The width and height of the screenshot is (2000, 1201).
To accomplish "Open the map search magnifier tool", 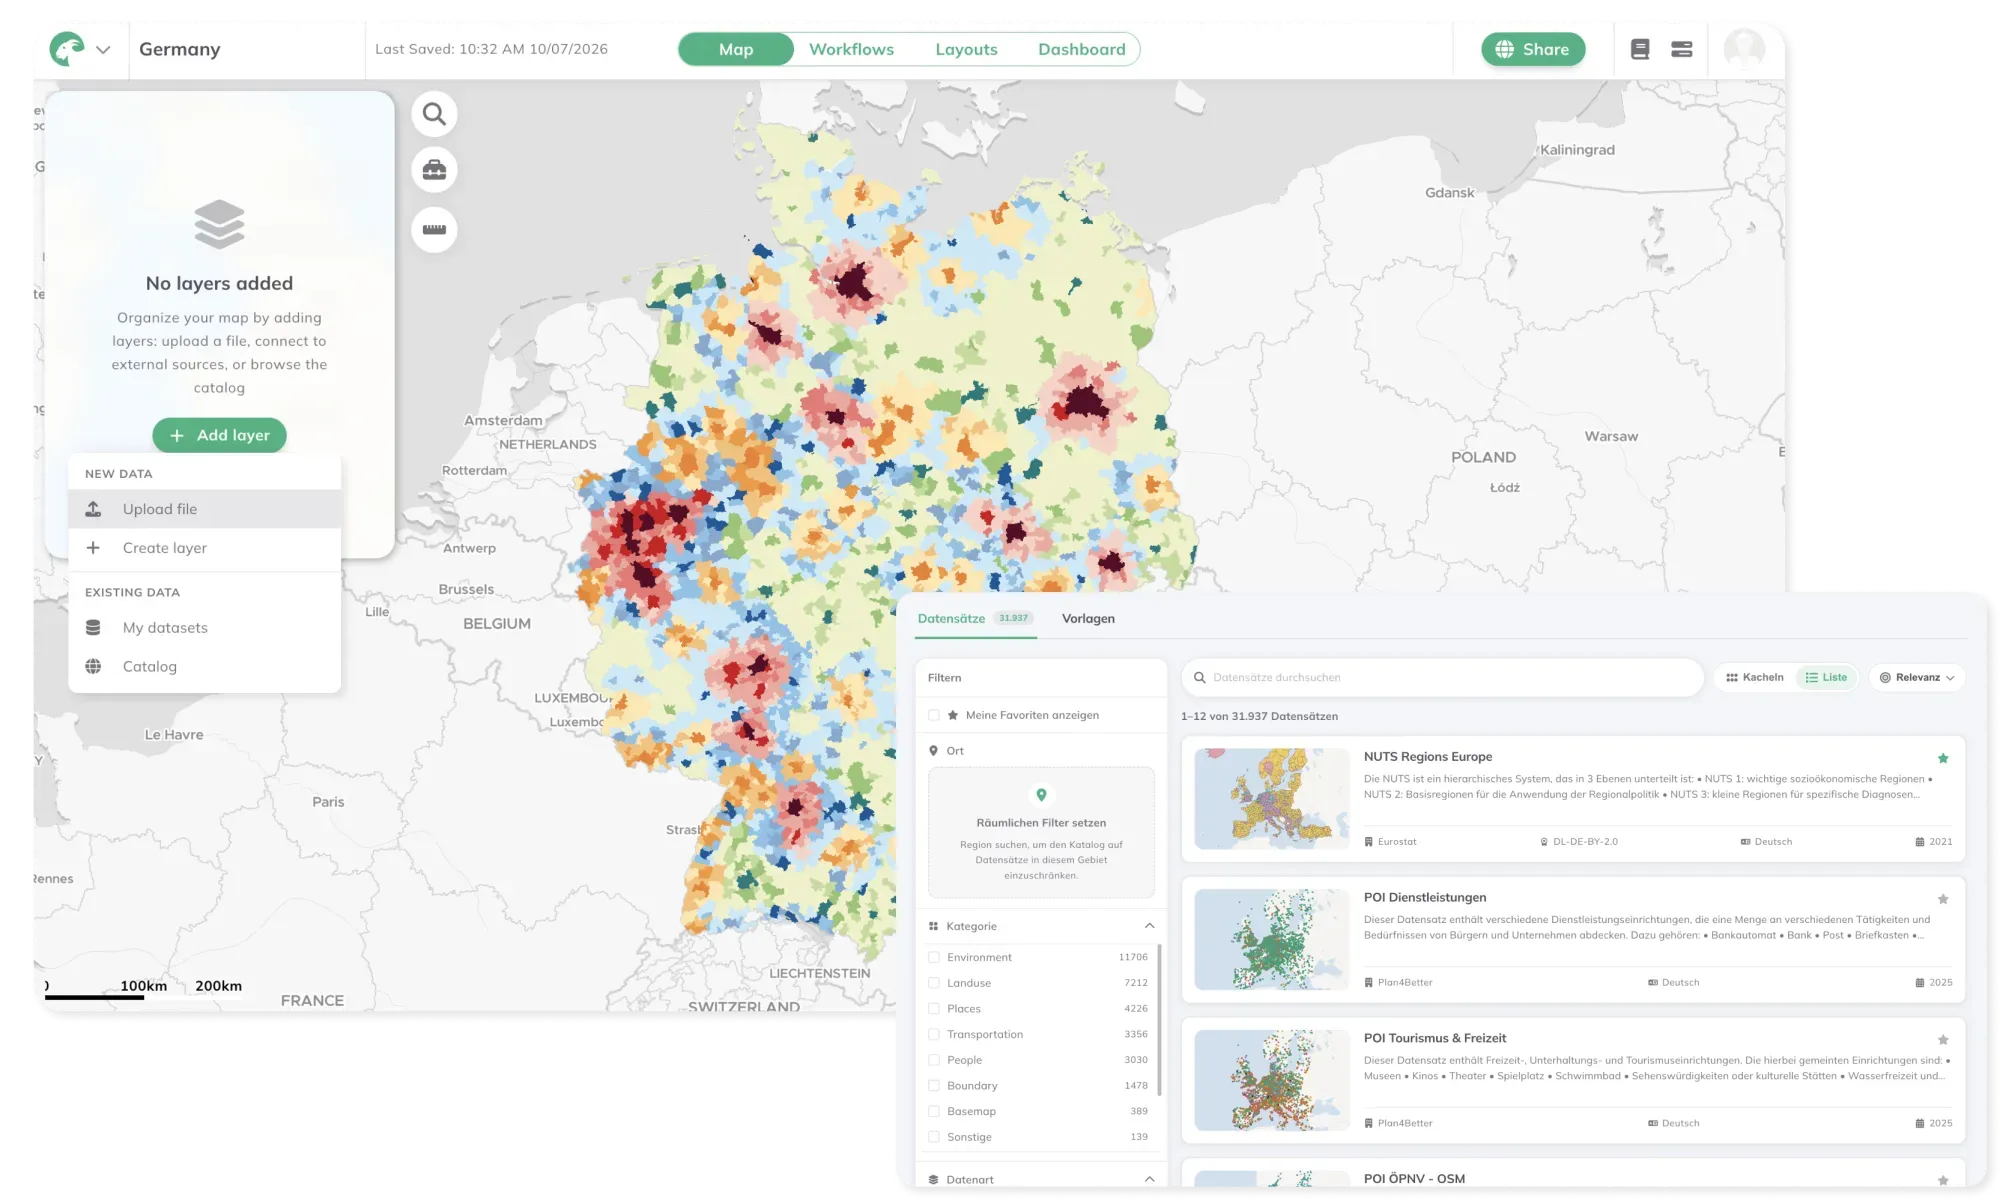I will pyautogui.click(x=434, y=114).
